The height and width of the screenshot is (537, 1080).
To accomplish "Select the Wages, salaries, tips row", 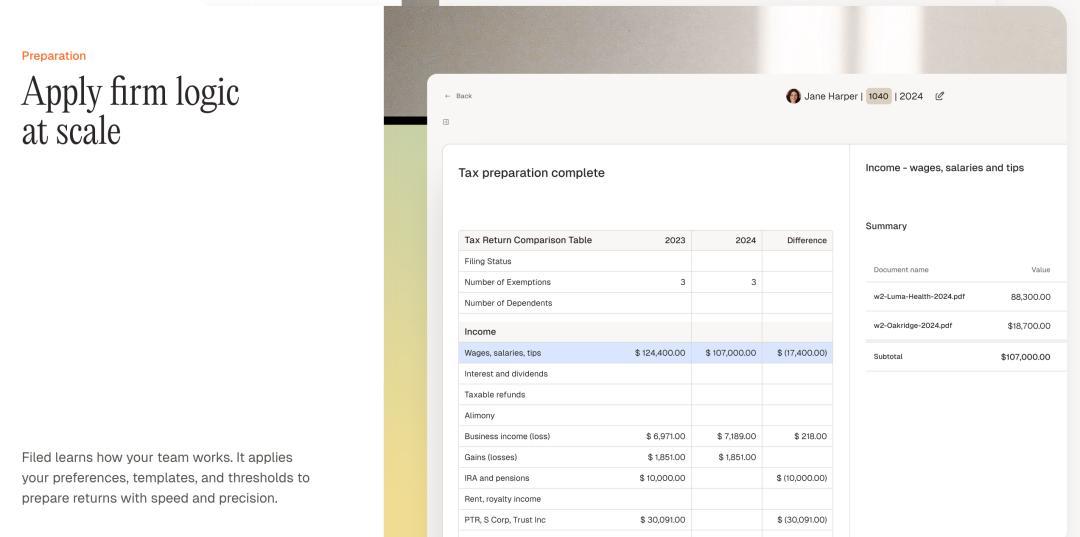I will [503, 353].
